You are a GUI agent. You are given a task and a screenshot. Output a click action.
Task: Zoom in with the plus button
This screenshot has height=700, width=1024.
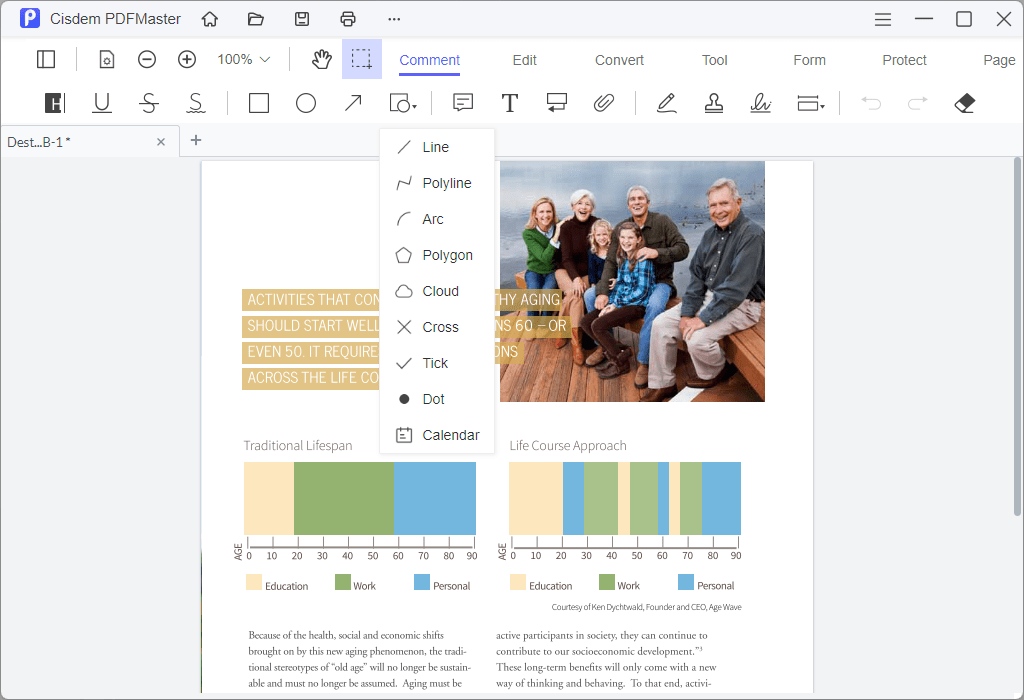(x=187, y=59)
